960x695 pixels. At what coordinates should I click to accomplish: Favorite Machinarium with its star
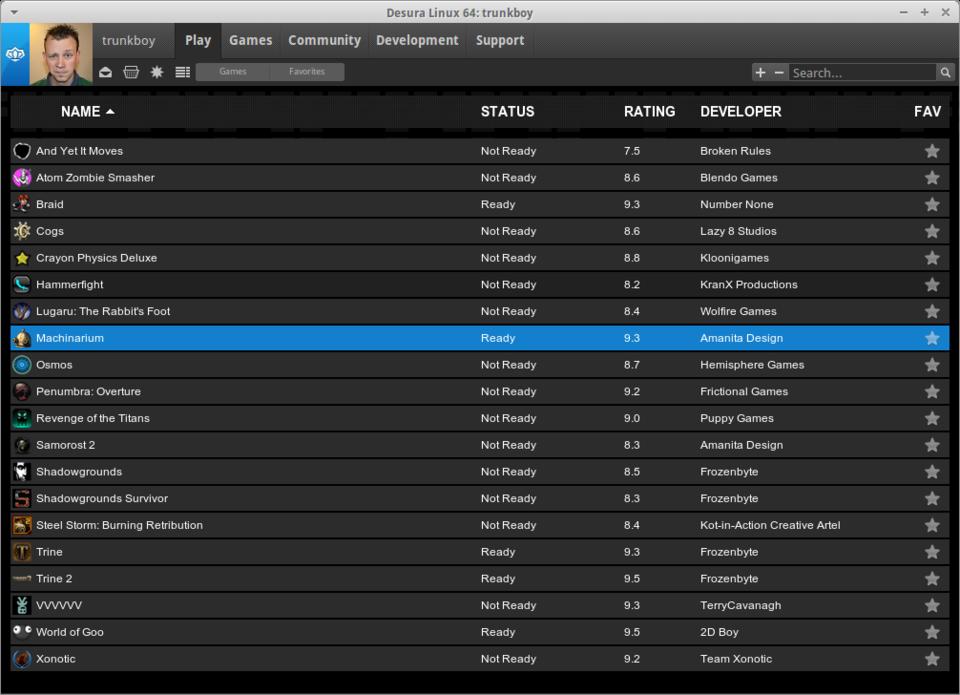click(x=932, y=338)
